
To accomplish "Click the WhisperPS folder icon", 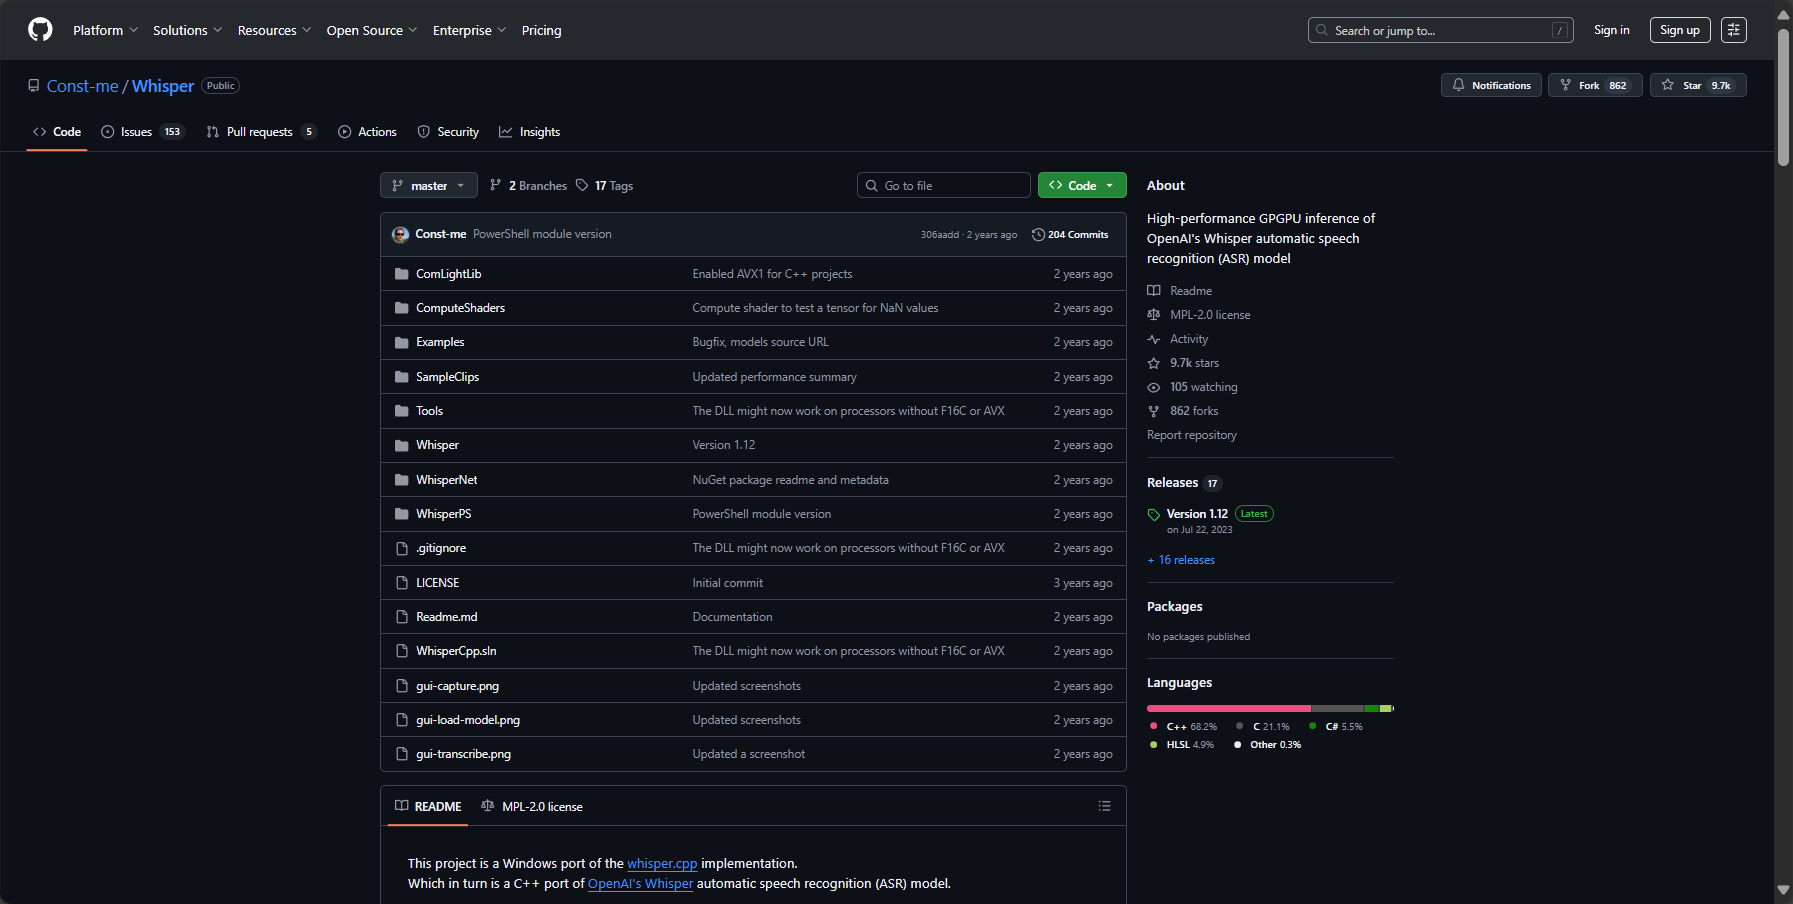I will pos(402,514).
